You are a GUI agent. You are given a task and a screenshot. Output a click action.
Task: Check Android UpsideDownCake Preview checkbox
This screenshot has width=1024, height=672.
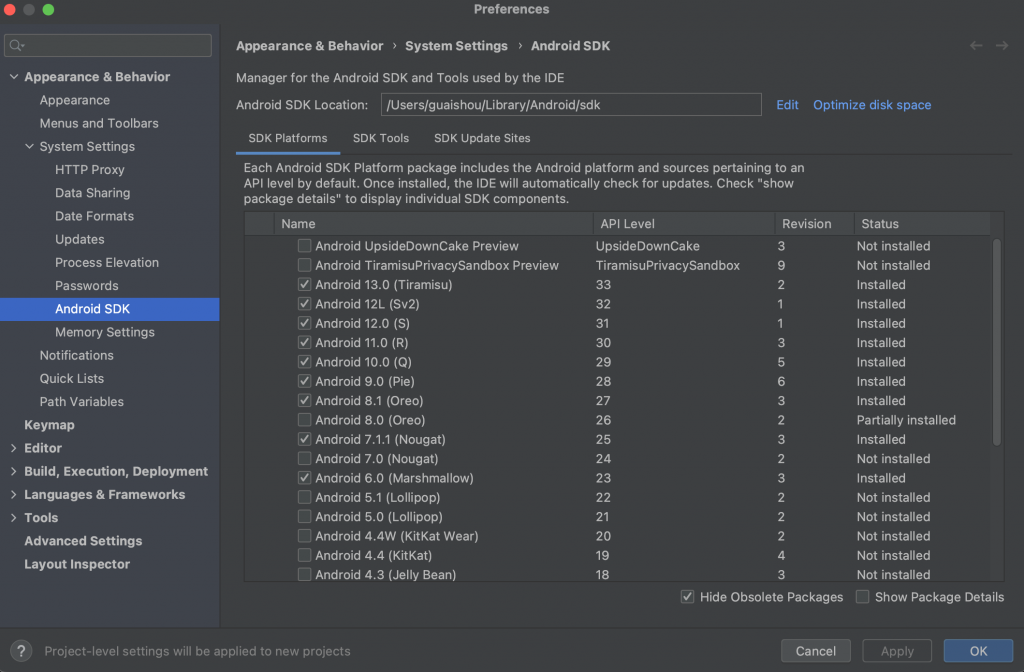(304, 246)
